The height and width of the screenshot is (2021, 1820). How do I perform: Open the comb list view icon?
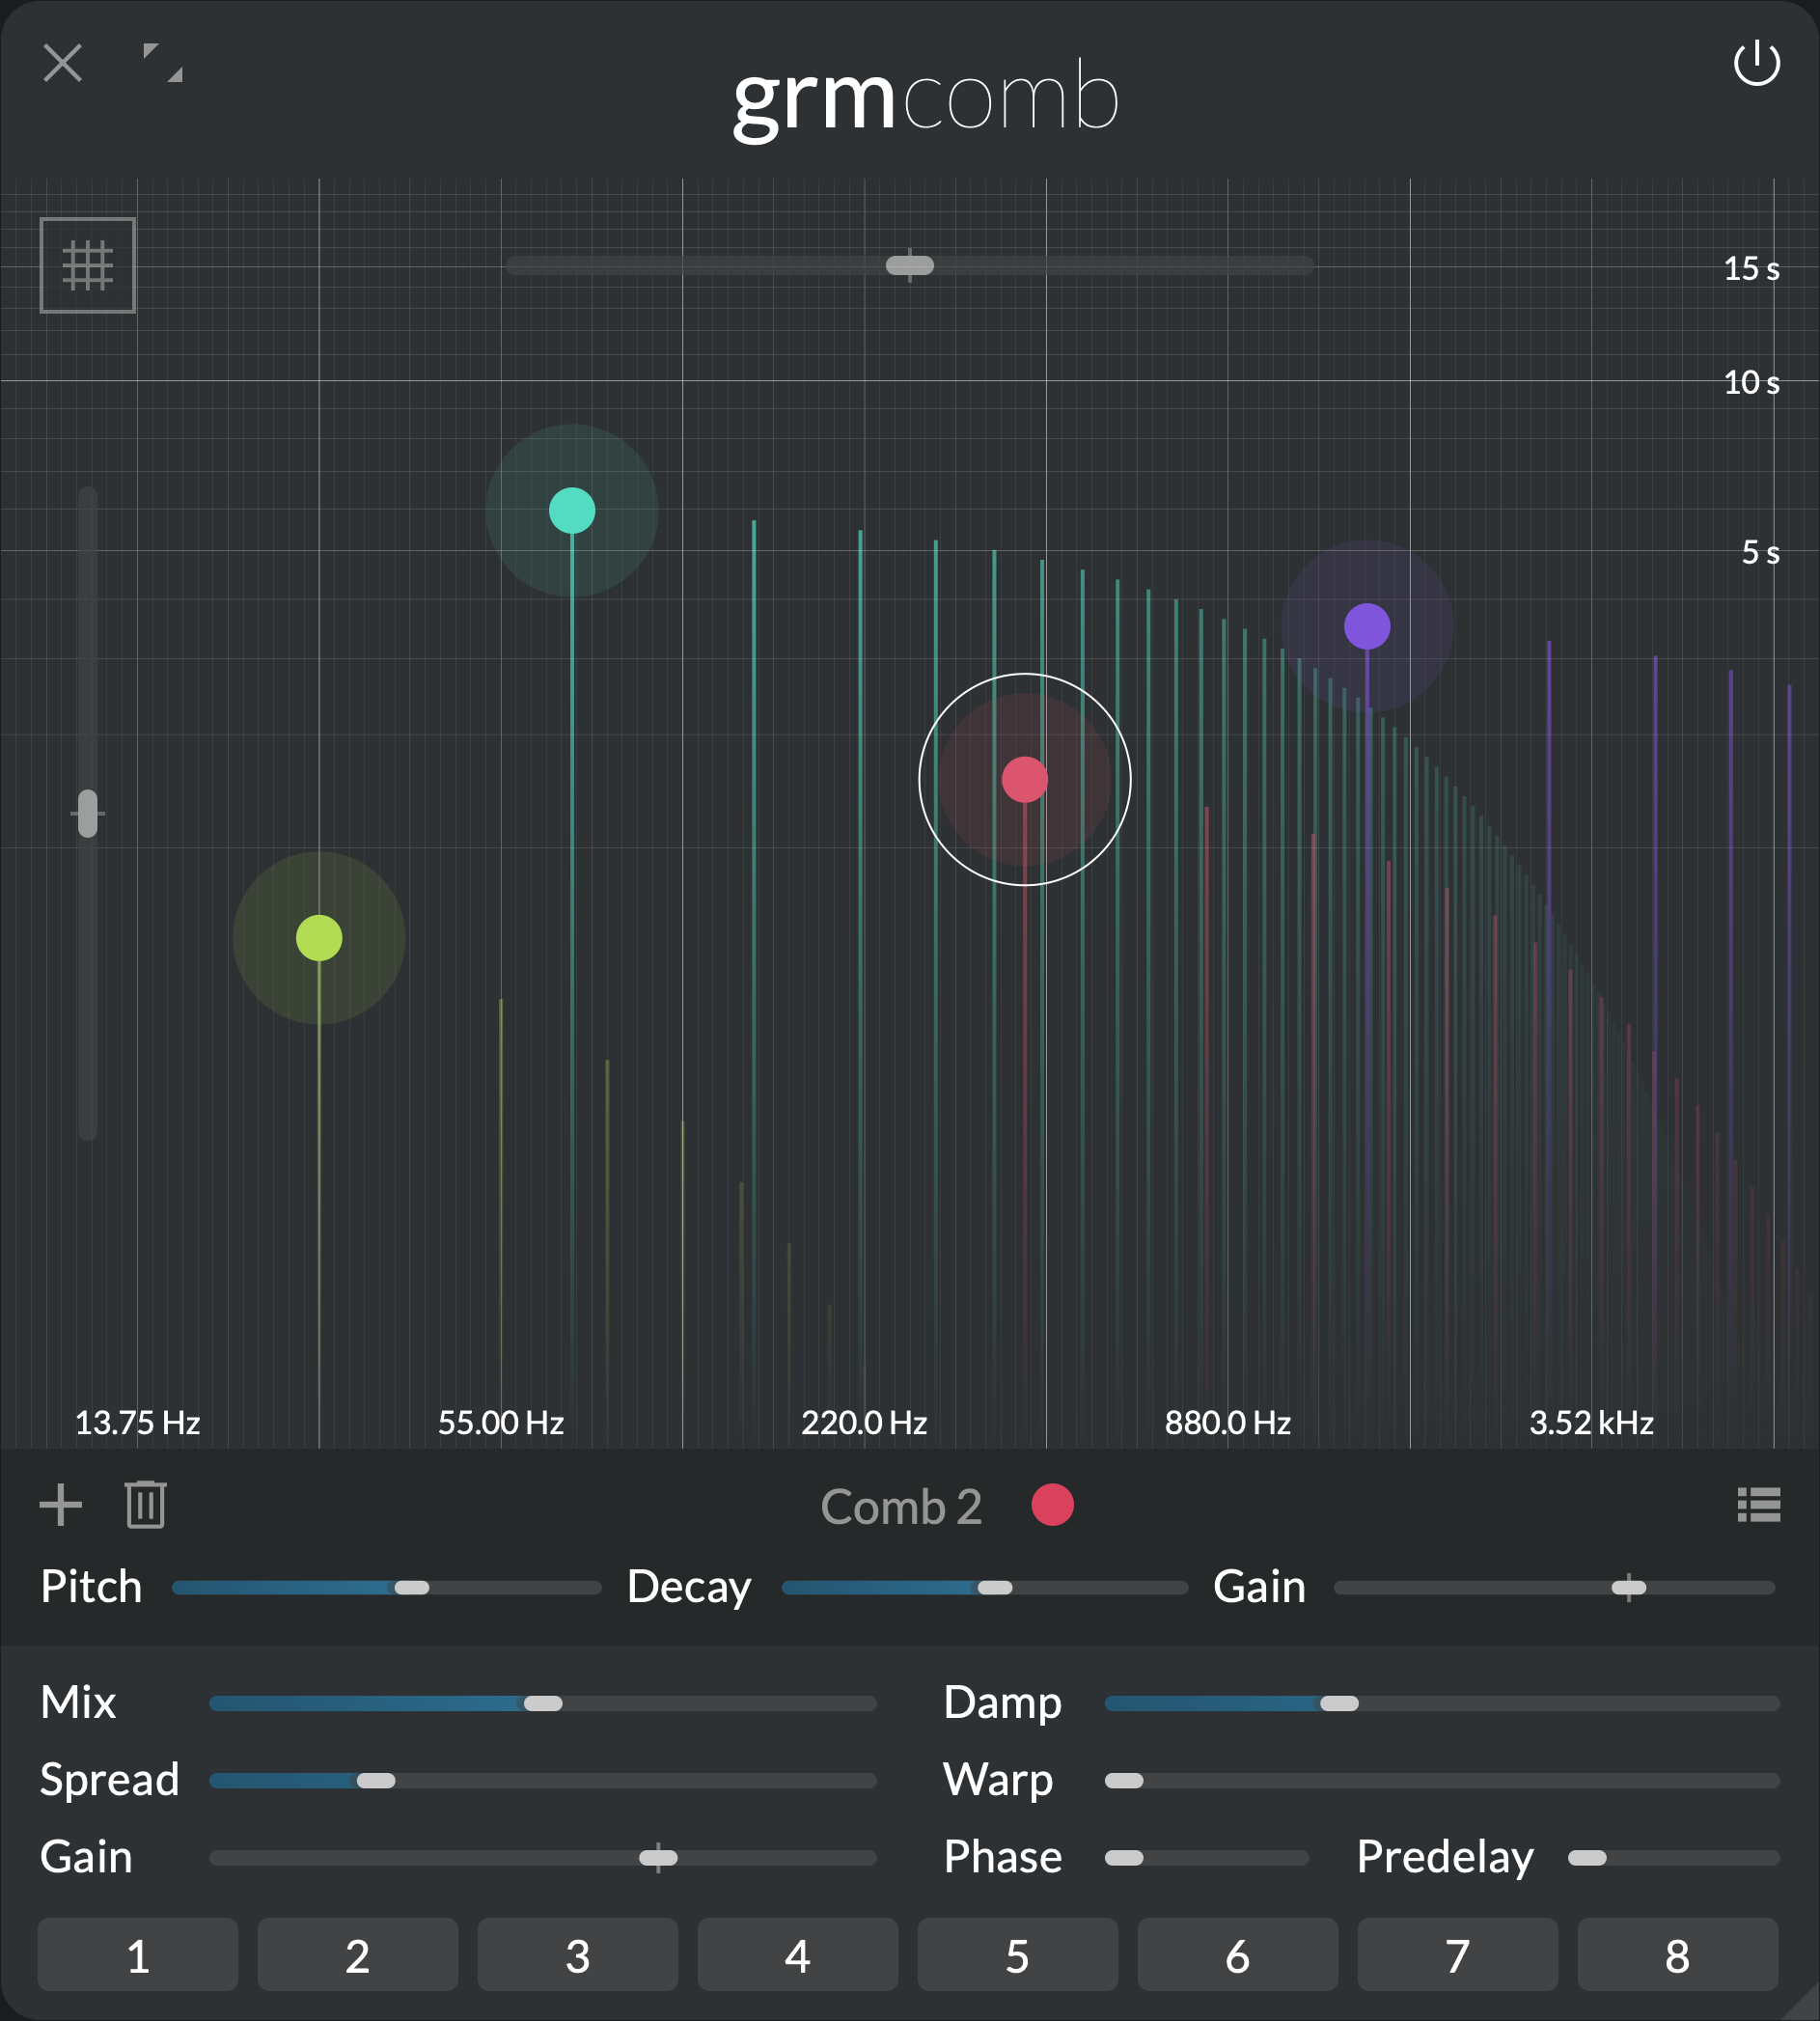tap(1758, 1505)
